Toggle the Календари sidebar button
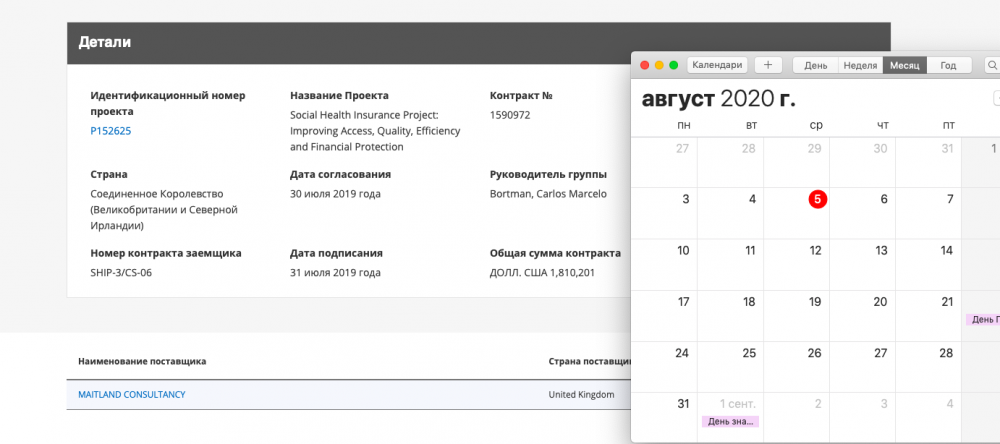The height and width of the screenshot is (444, 1000). click(717, 65)
